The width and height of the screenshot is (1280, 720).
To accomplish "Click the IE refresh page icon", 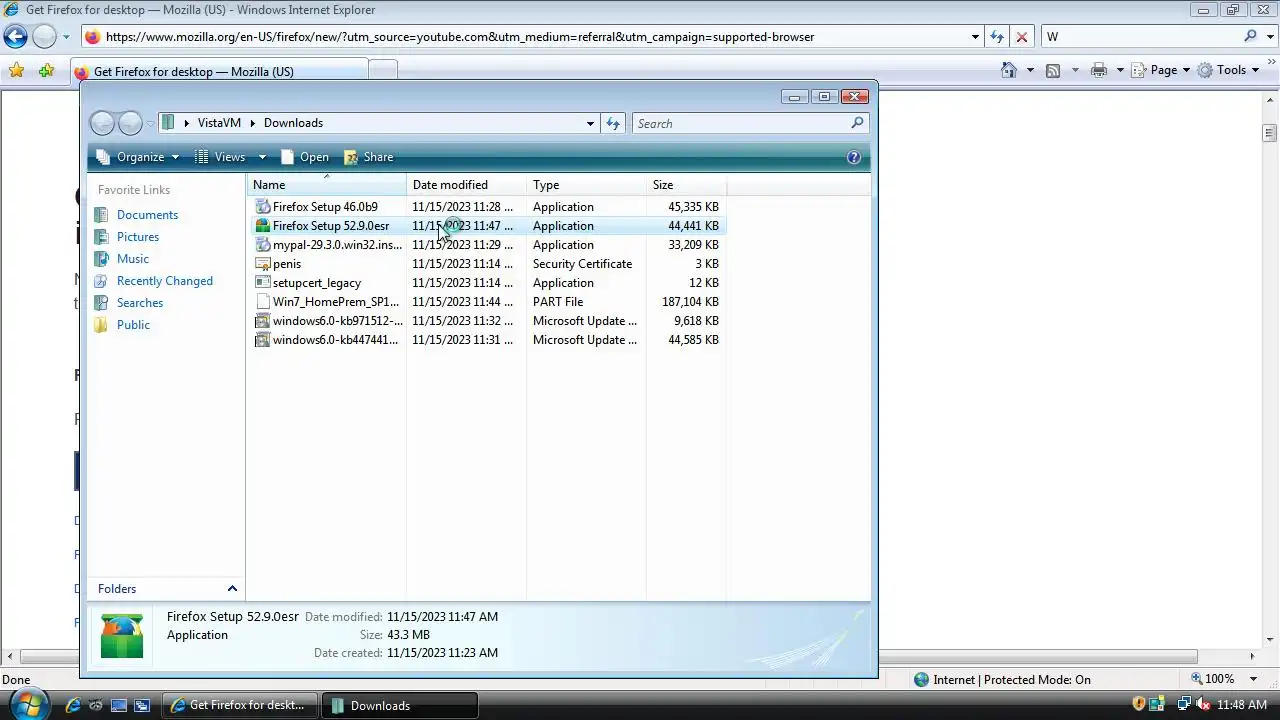I will [x=997, y=37].
